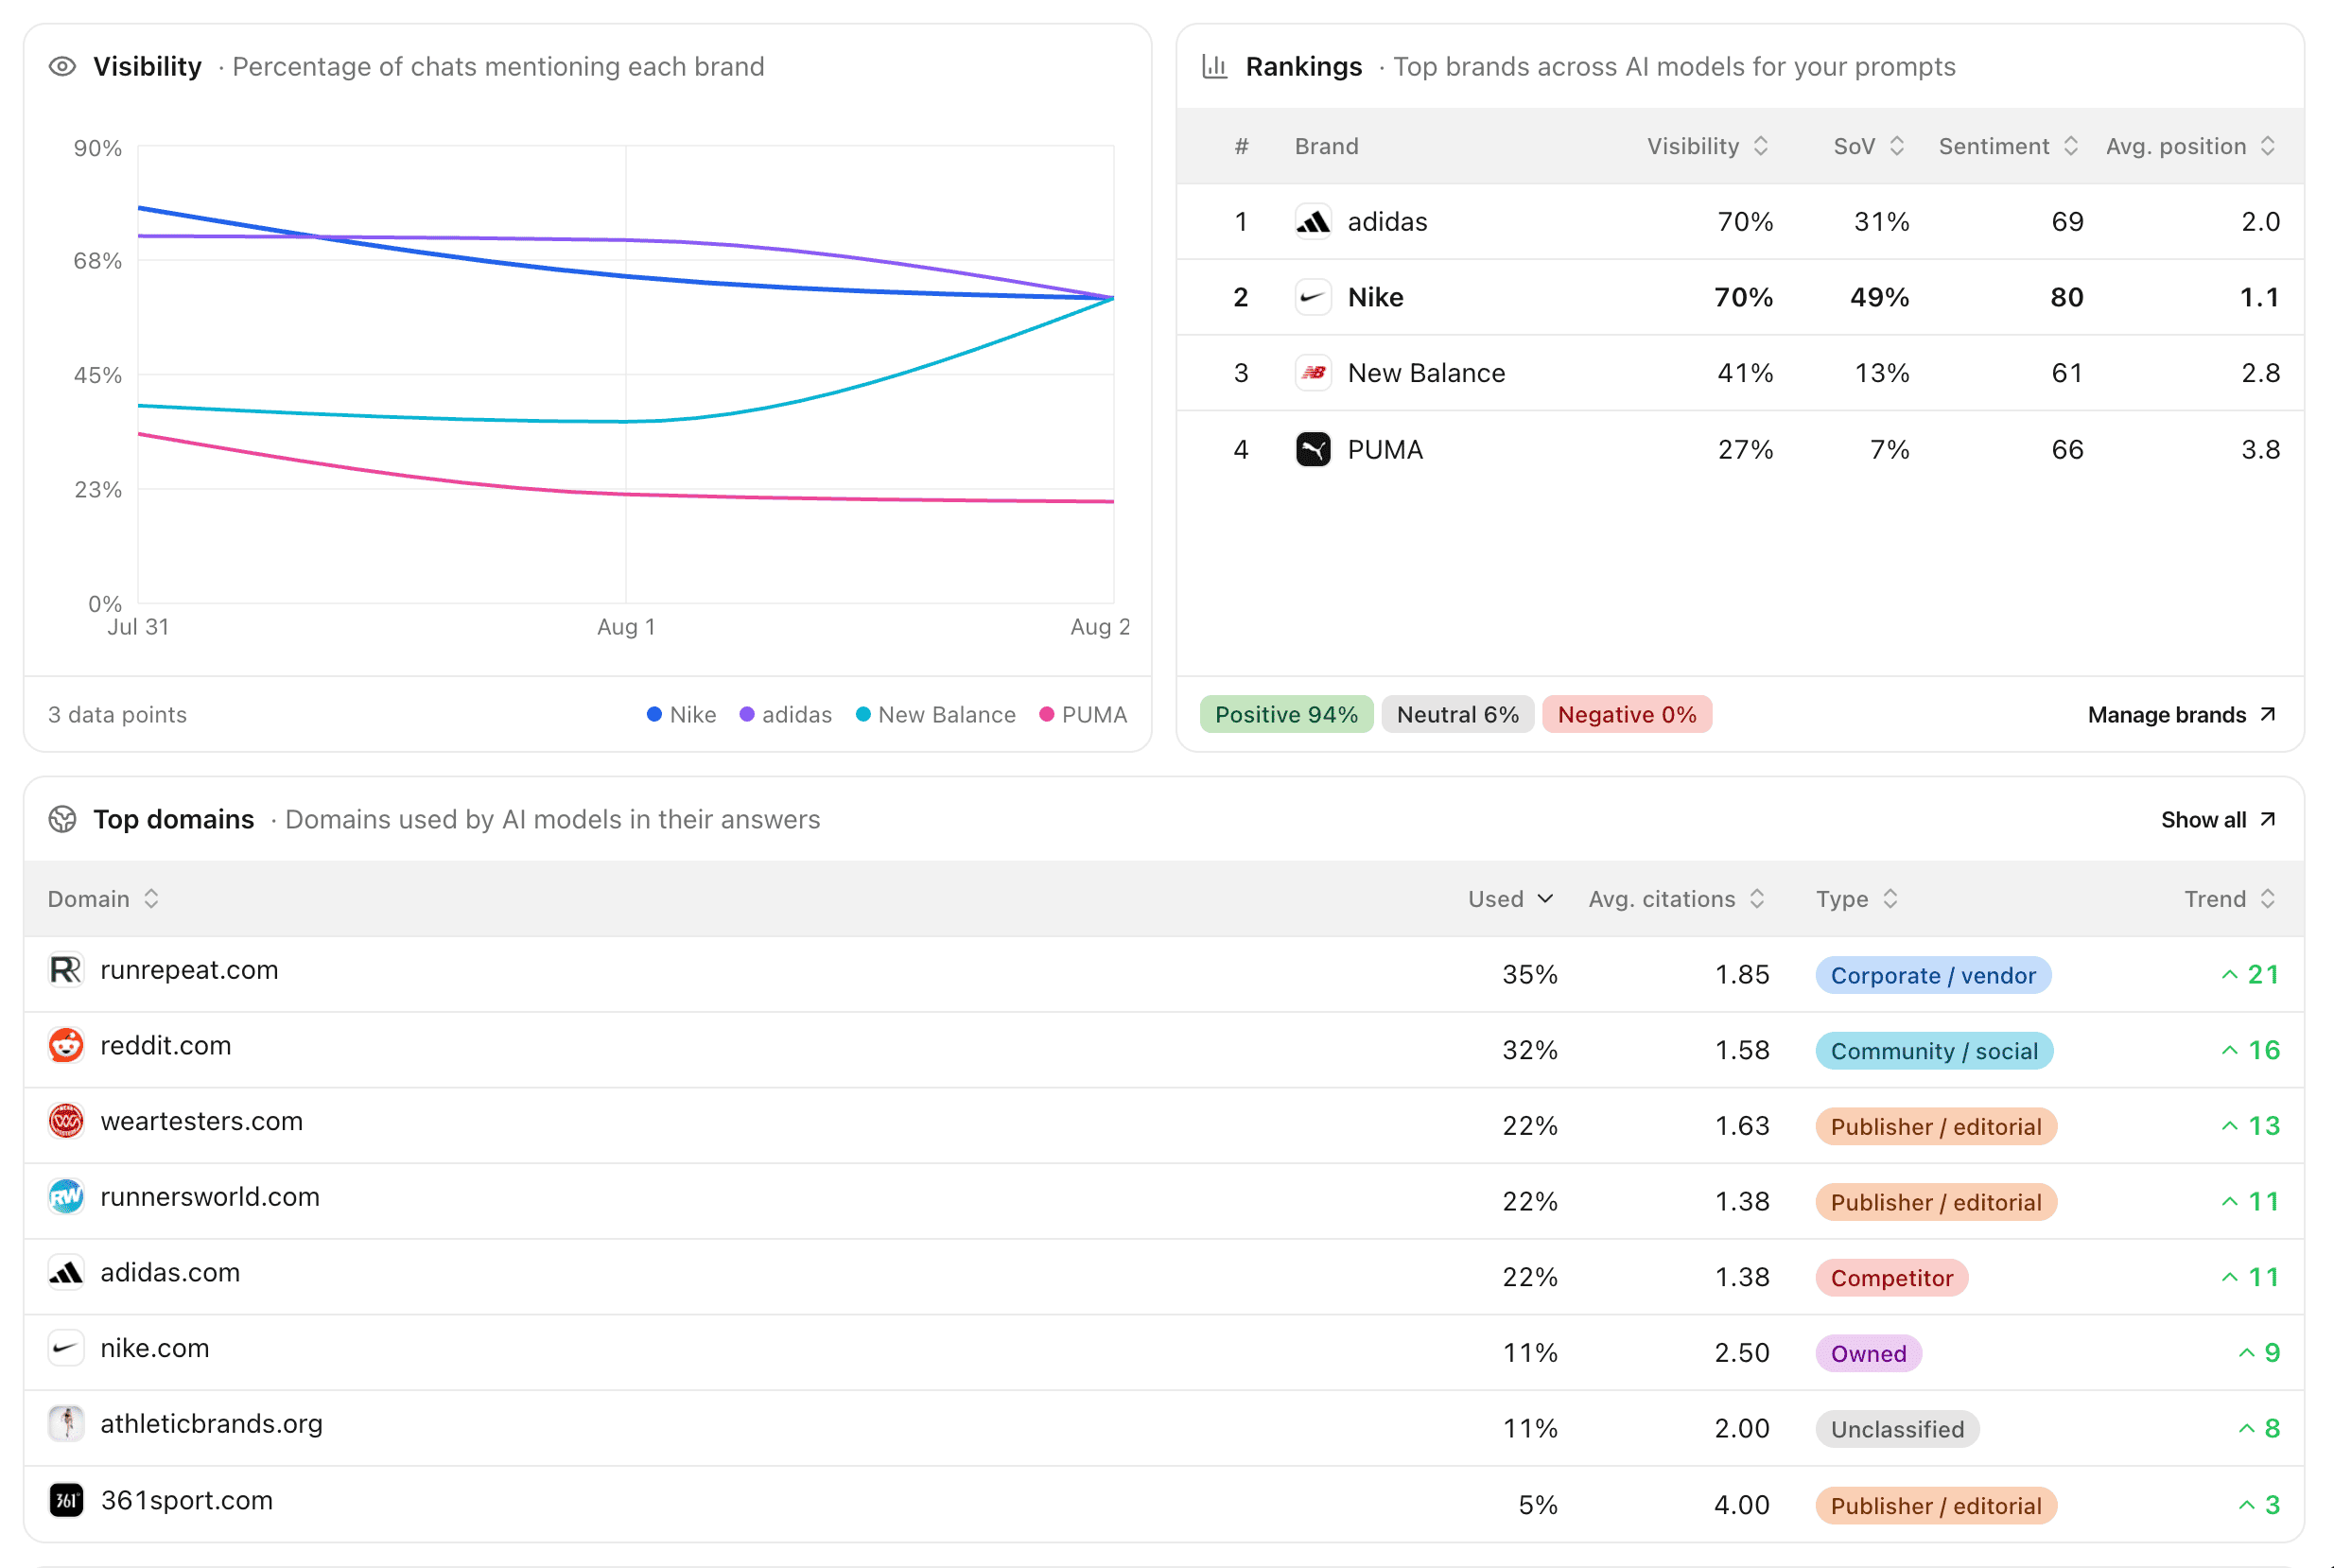Toggle Nike series in chart legend

tap(681, 715)
